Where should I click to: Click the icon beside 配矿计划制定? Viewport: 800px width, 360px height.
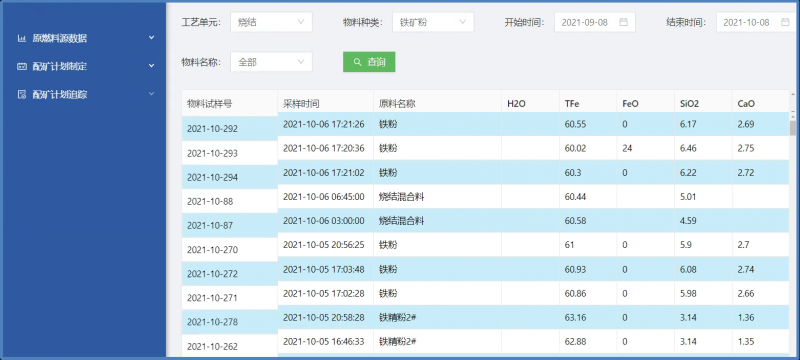[x=21, y=66]
